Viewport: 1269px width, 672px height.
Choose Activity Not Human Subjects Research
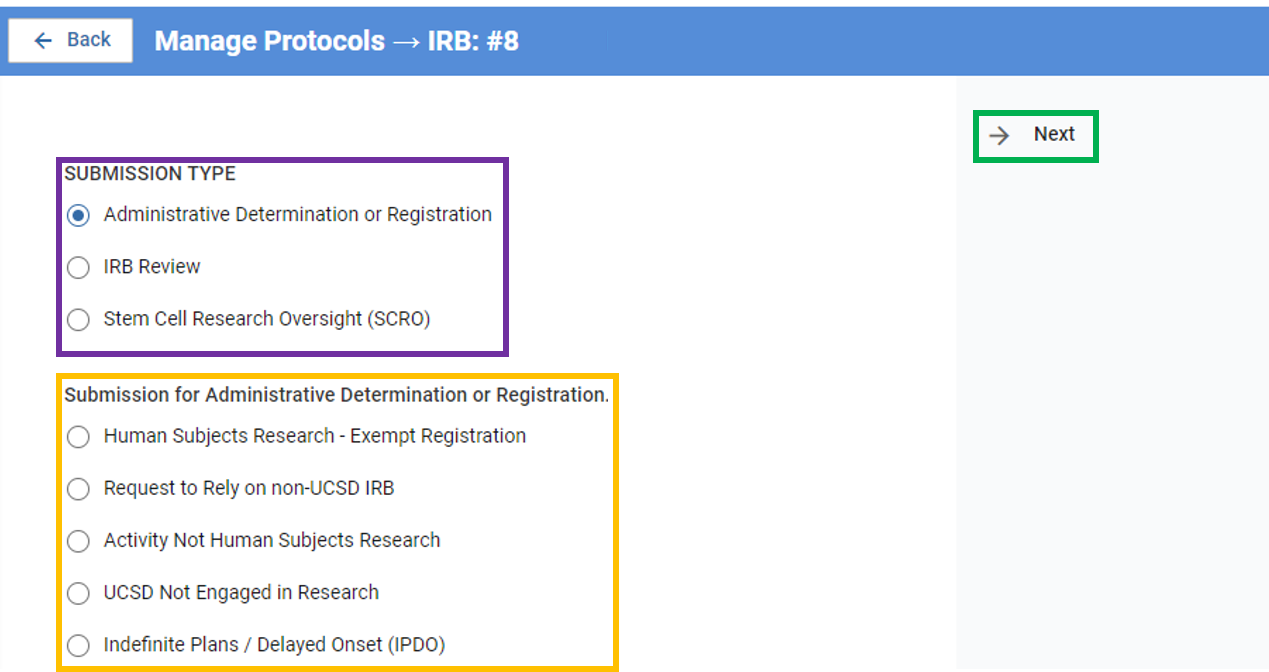point(78,541)
